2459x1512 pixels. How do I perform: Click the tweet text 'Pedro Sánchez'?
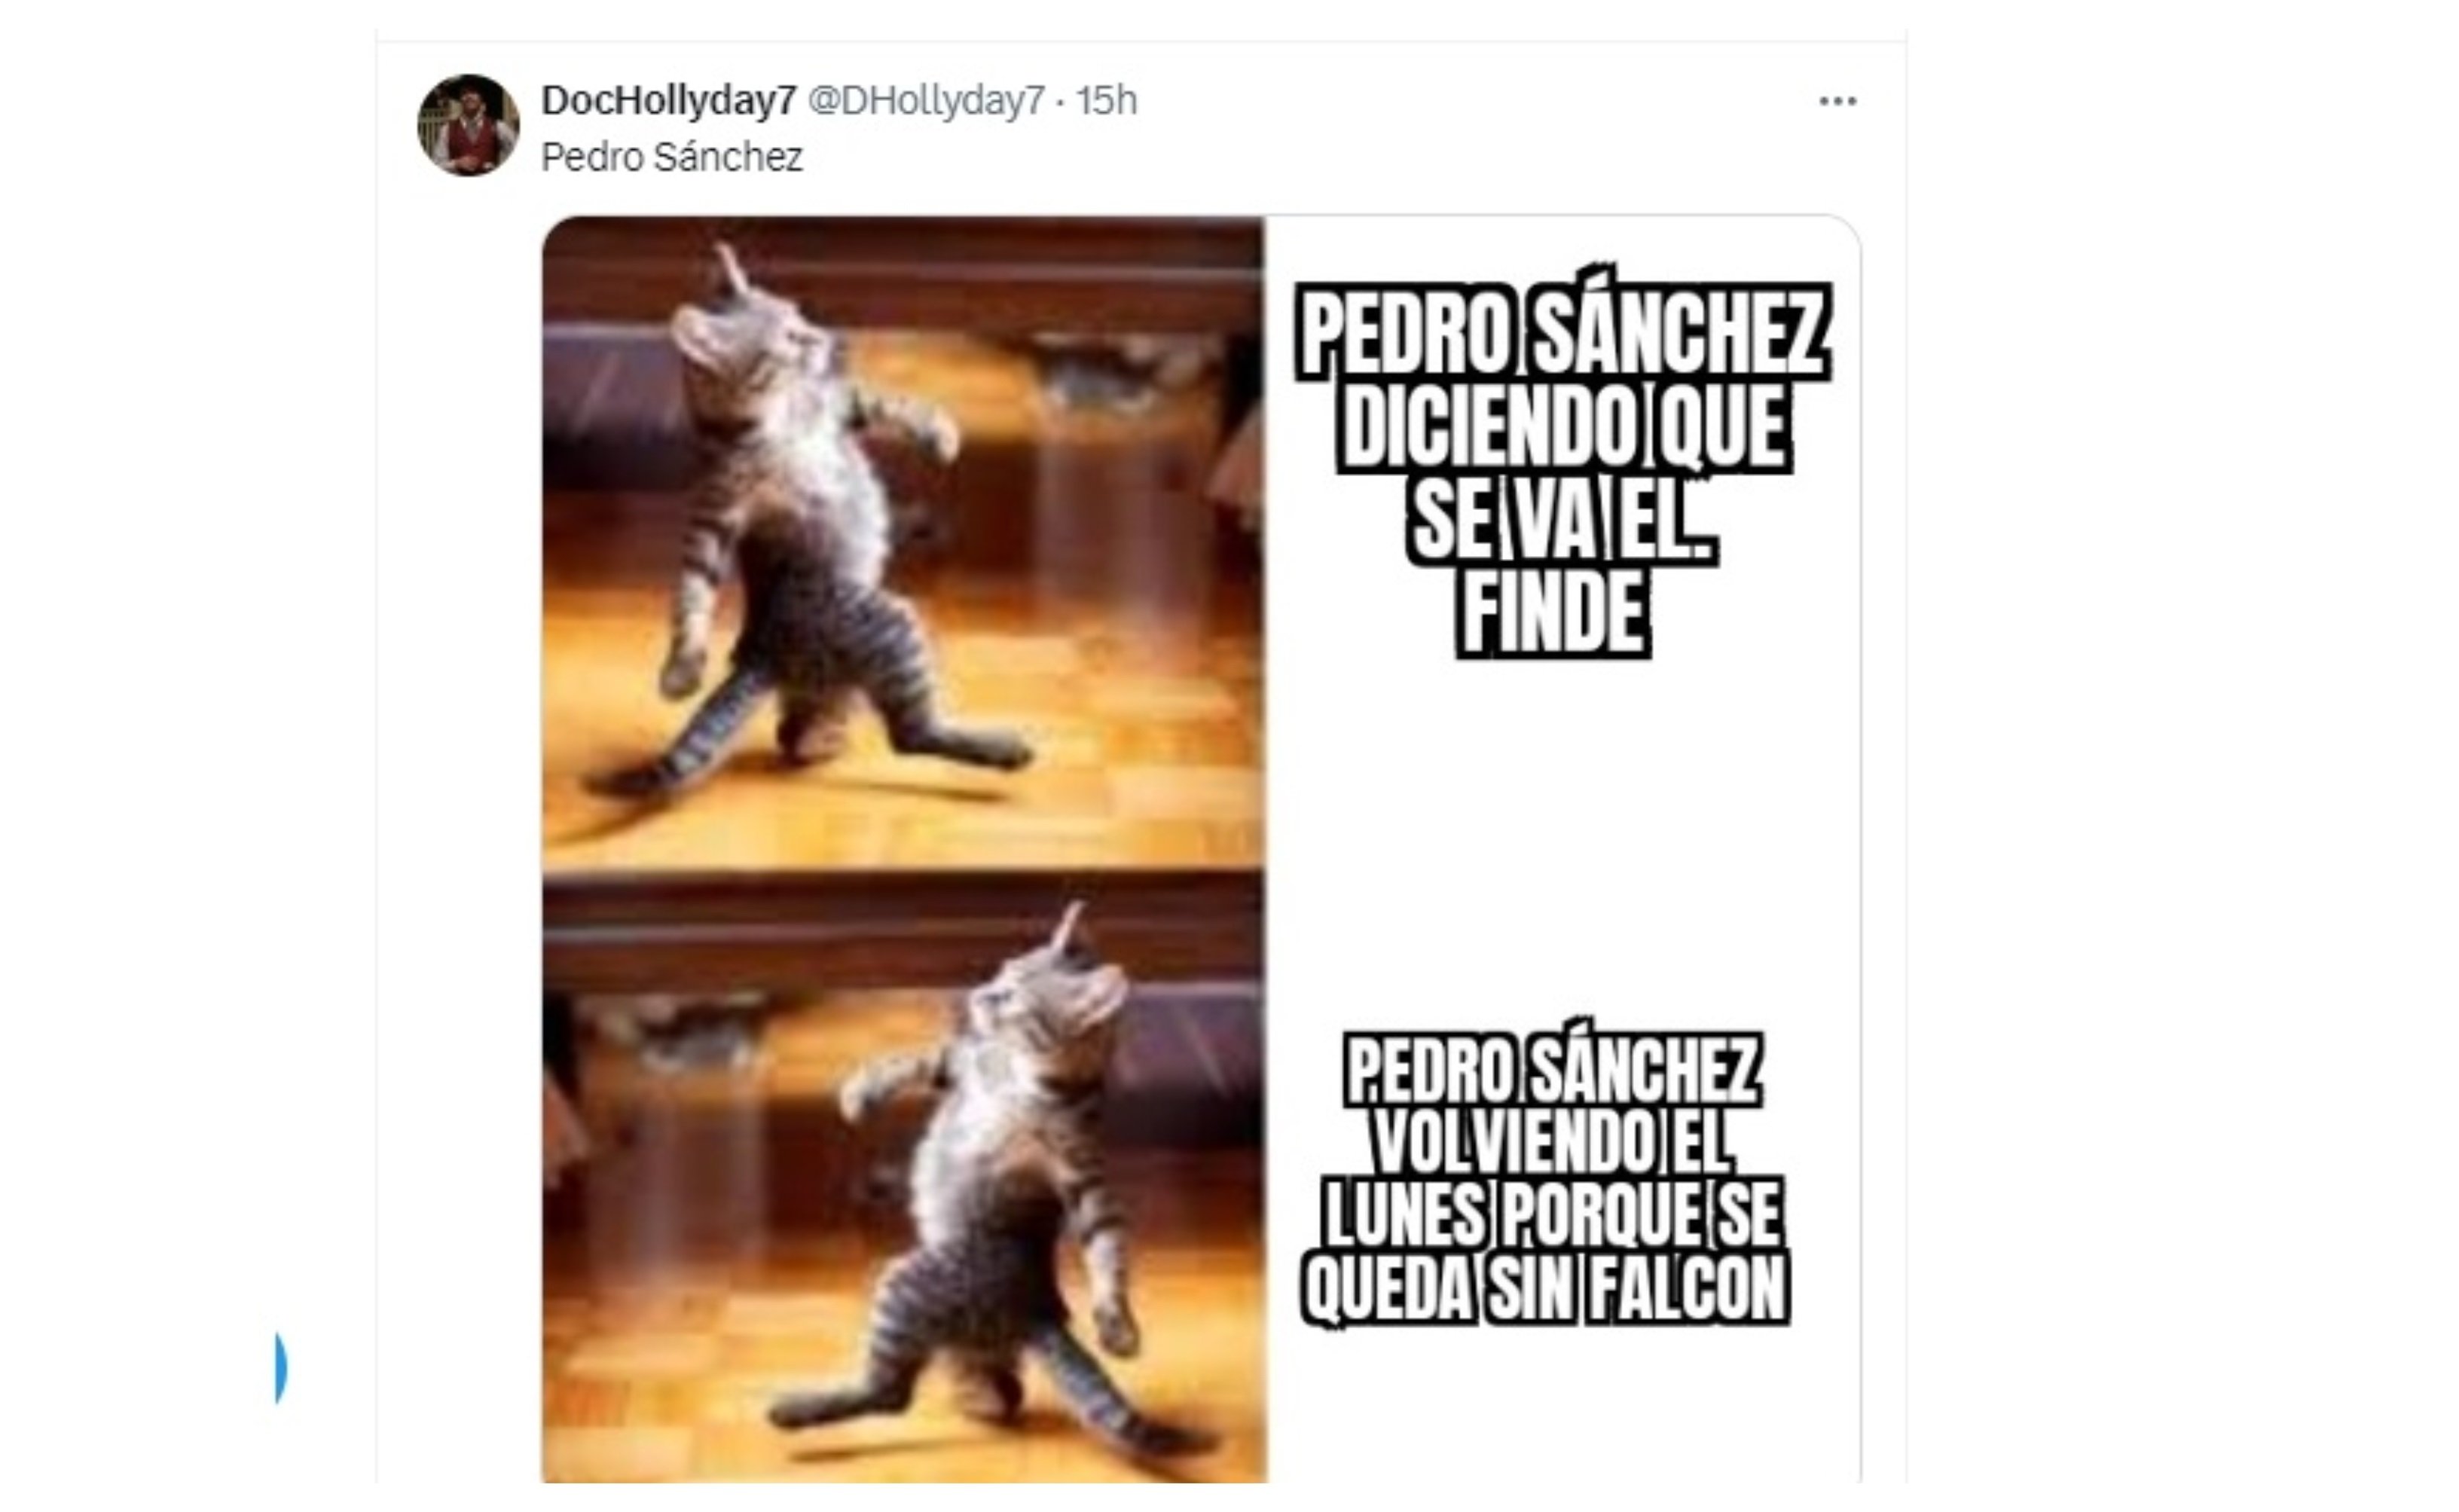coord(672,157)
